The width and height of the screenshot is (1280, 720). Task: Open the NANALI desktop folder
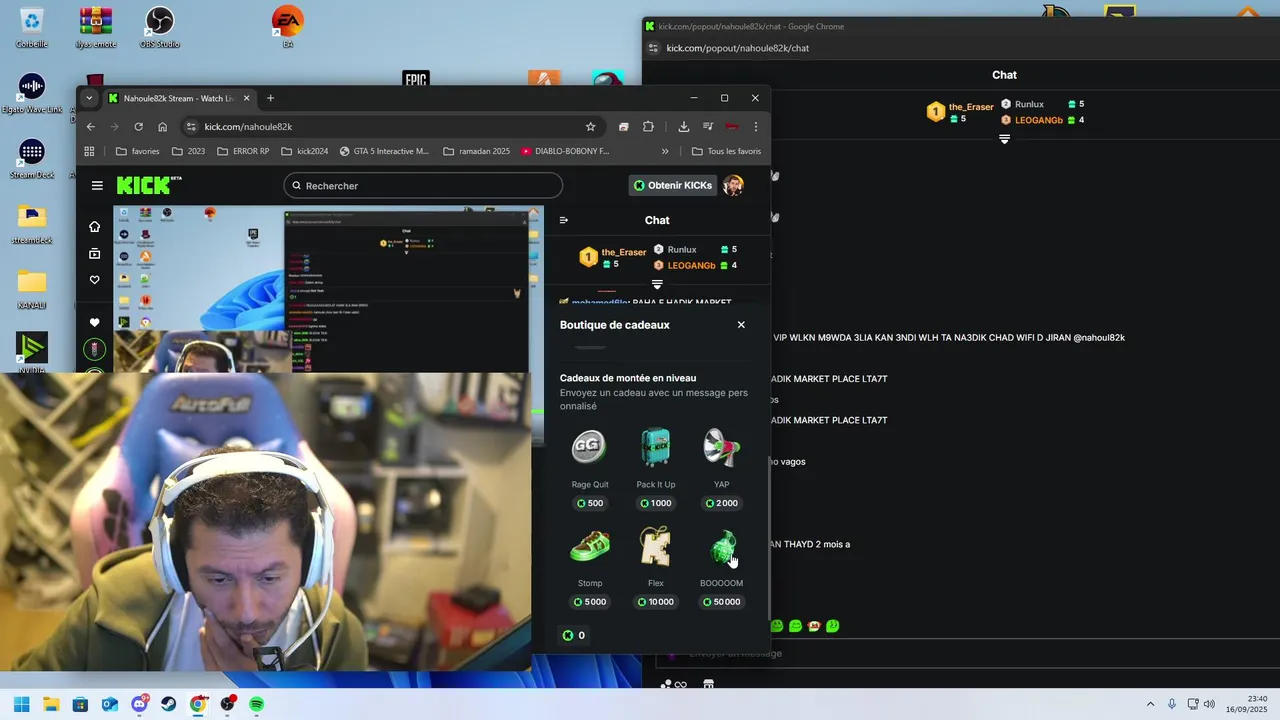32,289
